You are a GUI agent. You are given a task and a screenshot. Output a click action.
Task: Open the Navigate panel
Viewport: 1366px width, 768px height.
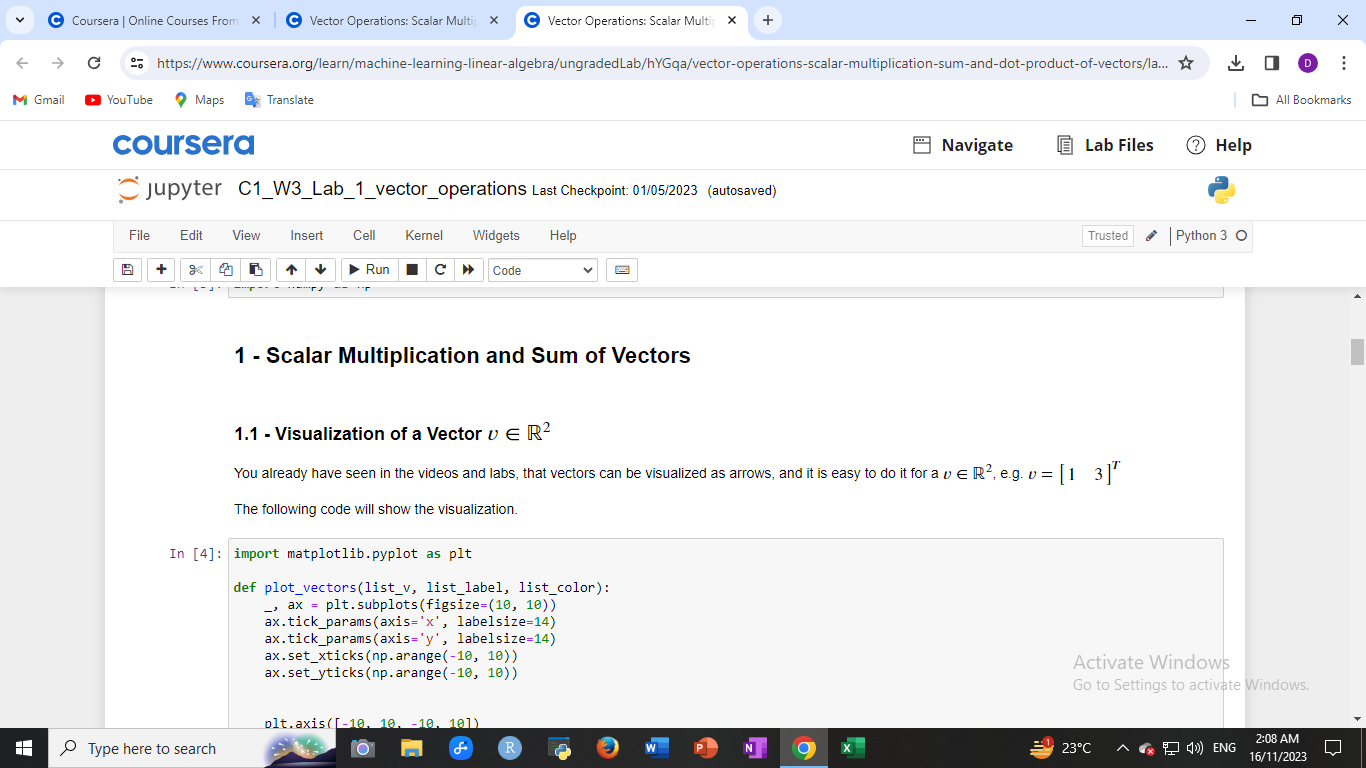pyautogui.click(x=963, y=145)
